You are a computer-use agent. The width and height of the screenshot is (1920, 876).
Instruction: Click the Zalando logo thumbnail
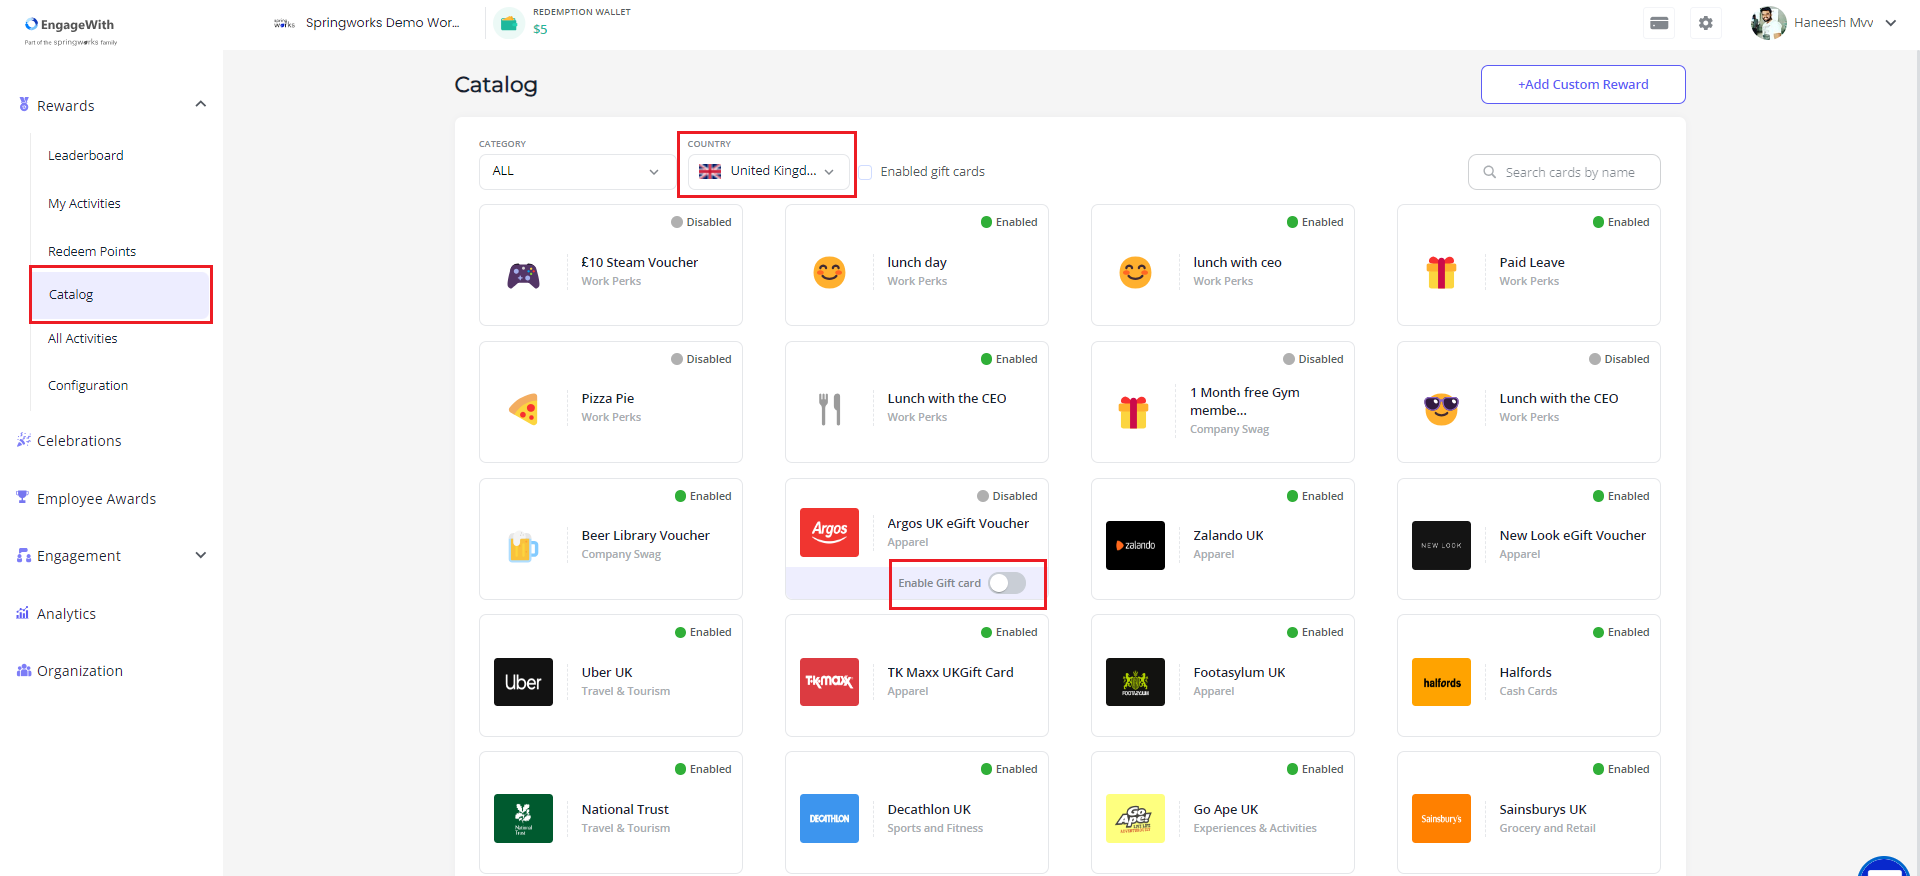[x=1135, y=545]
